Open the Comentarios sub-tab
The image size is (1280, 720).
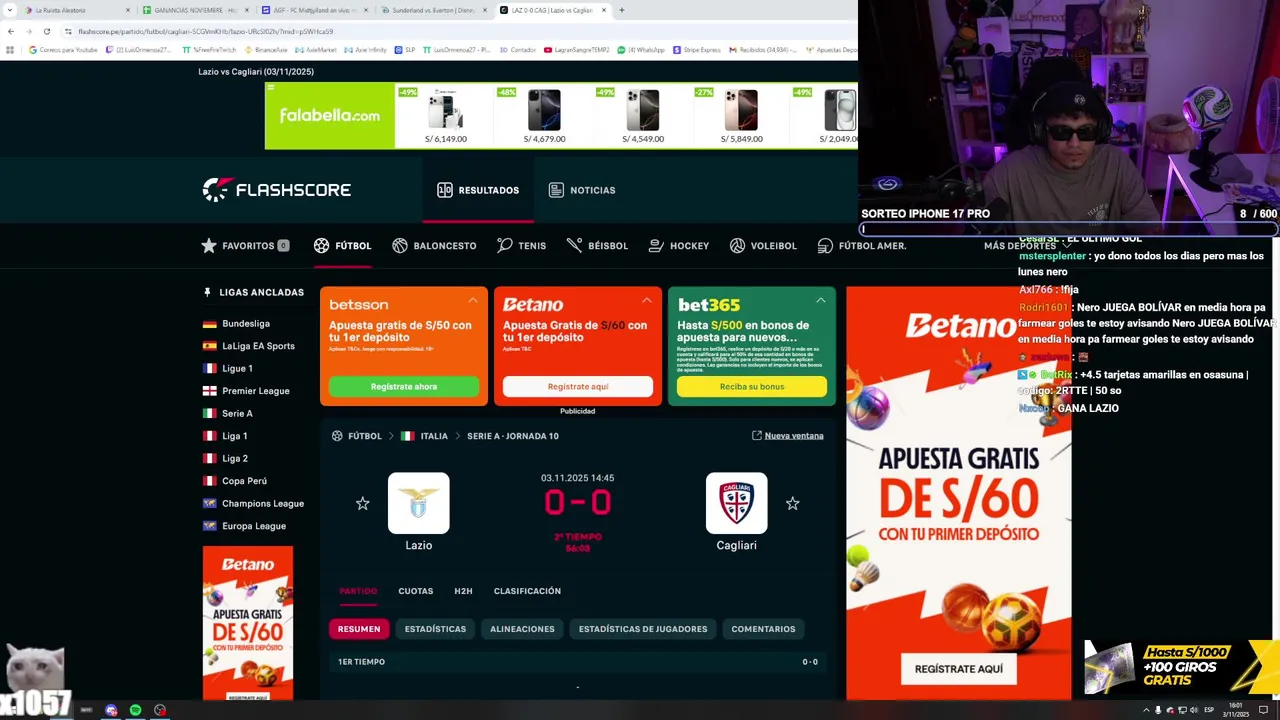tap(763, 629)
